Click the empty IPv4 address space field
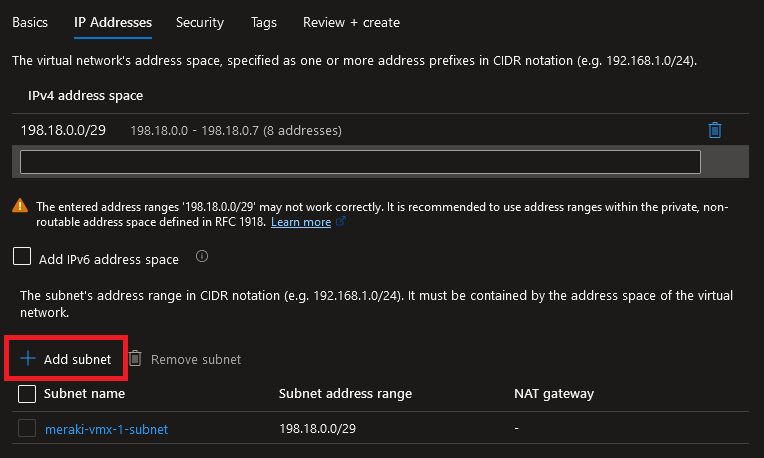Screen dimensions: 764x458 pyautogui.click(x=360, y=162)
